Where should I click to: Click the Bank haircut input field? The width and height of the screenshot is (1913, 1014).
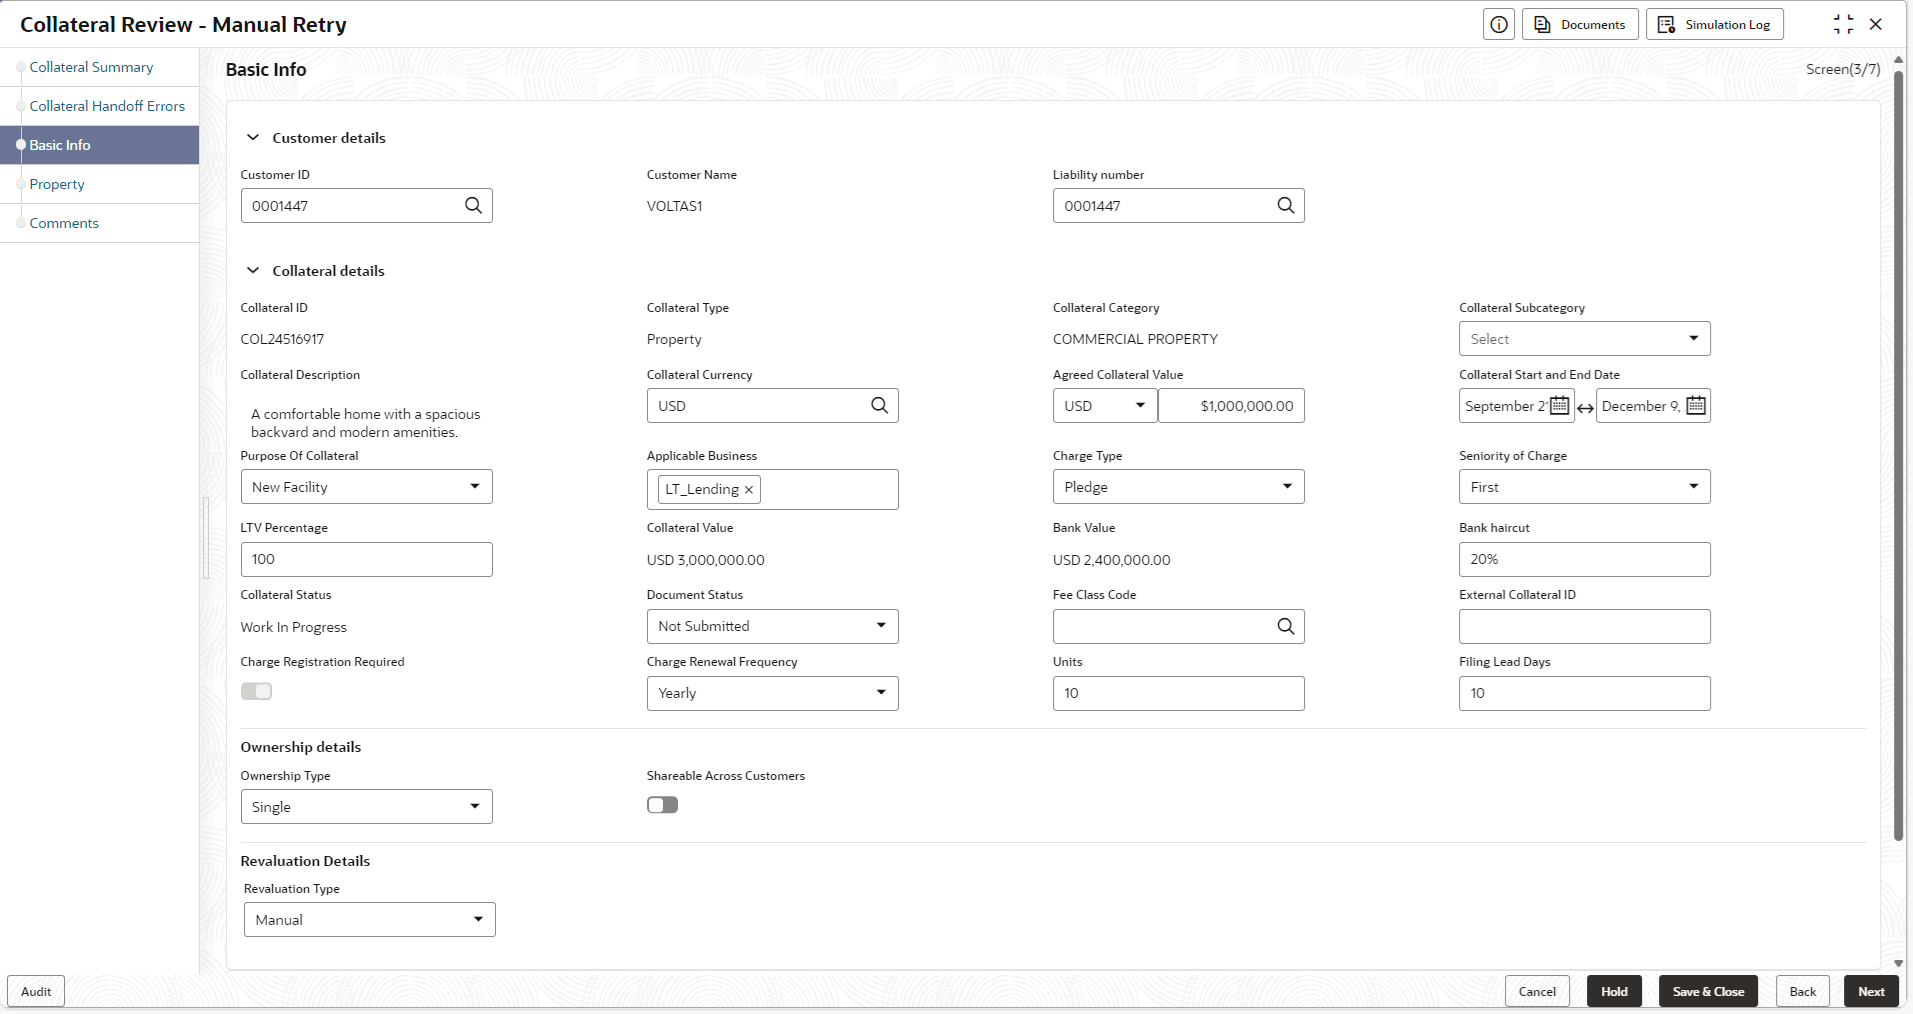[1584, 559]
